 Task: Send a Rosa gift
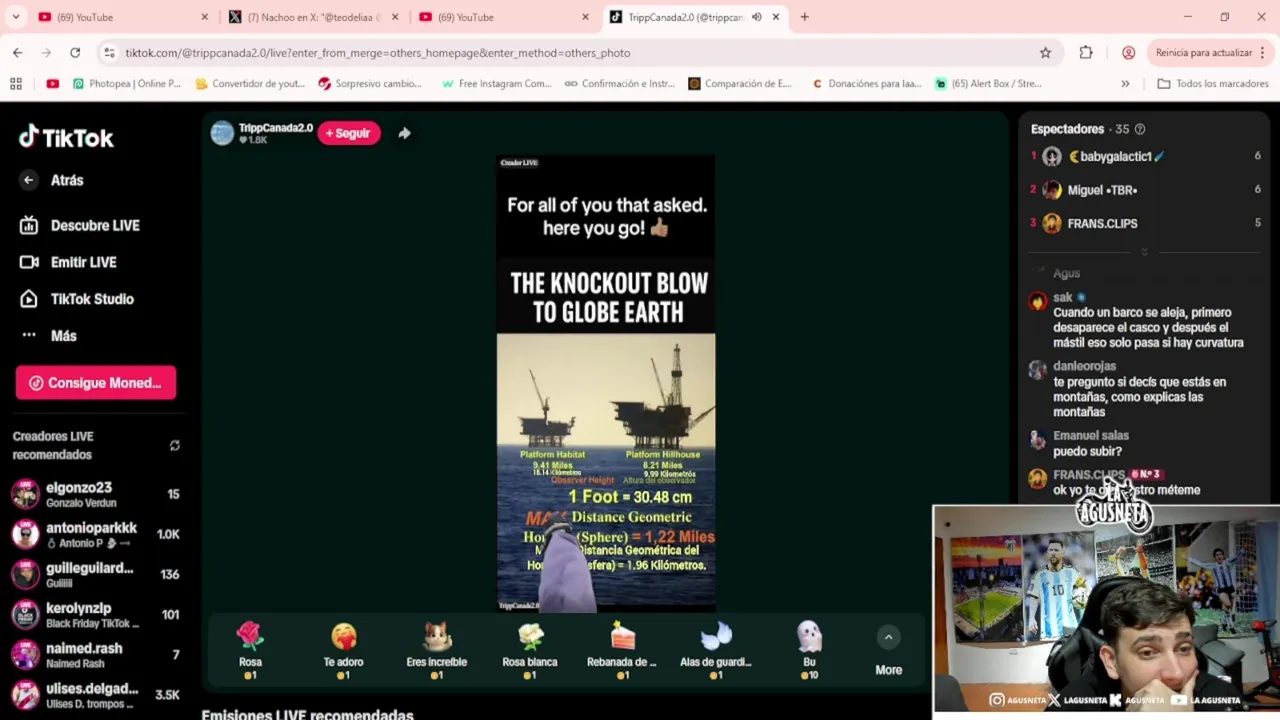250,650
